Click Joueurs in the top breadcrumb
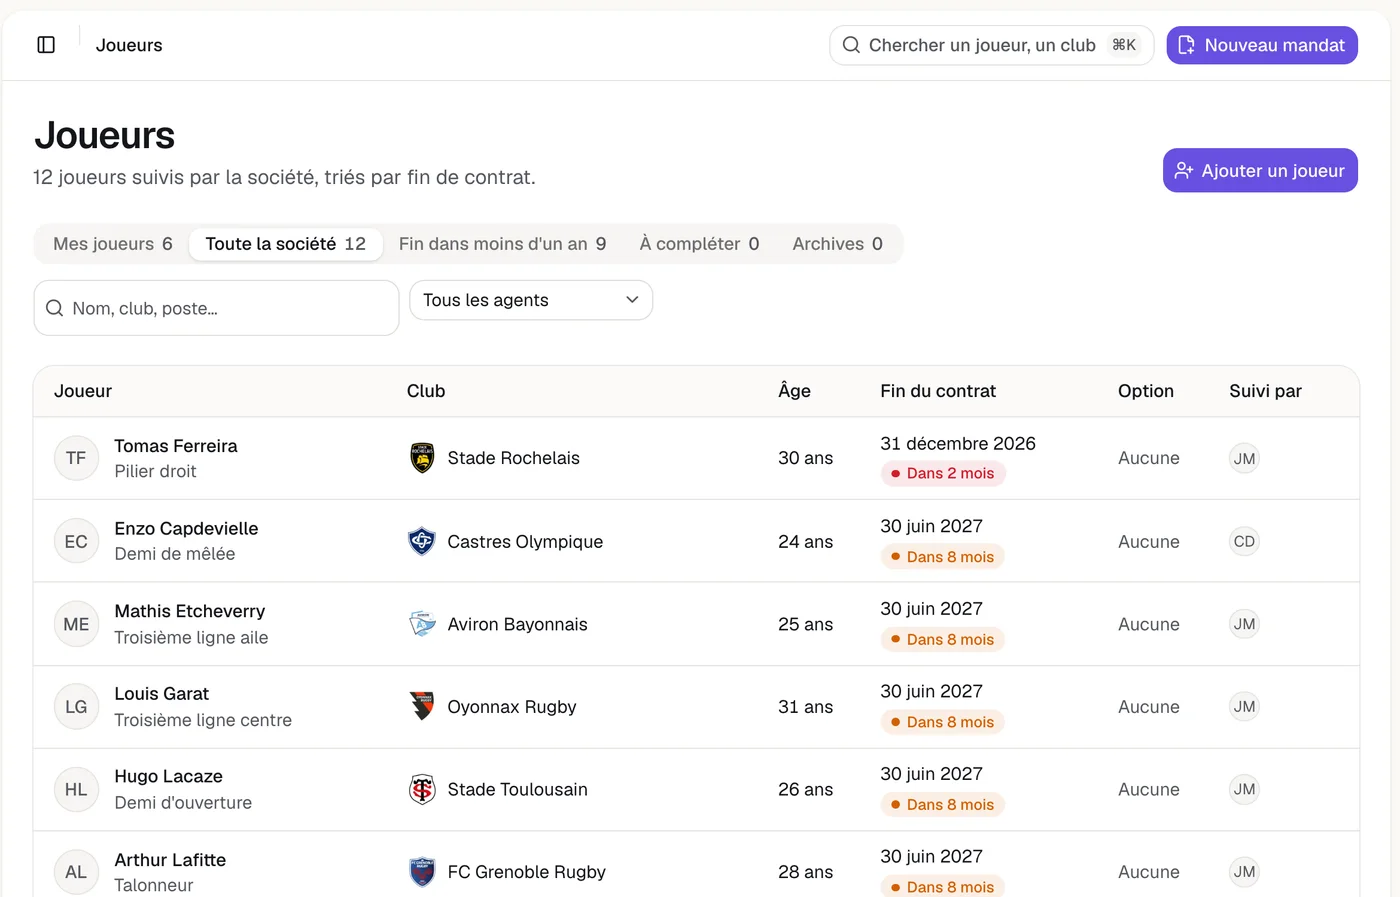The image size is (1400, 897). coord(129,45)
